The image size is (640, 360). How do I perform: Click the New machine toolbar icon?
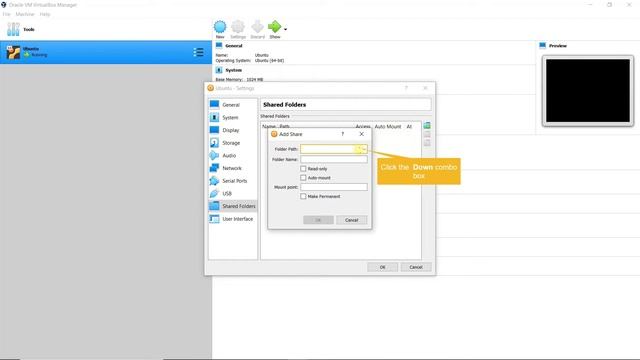pos(220,27)
